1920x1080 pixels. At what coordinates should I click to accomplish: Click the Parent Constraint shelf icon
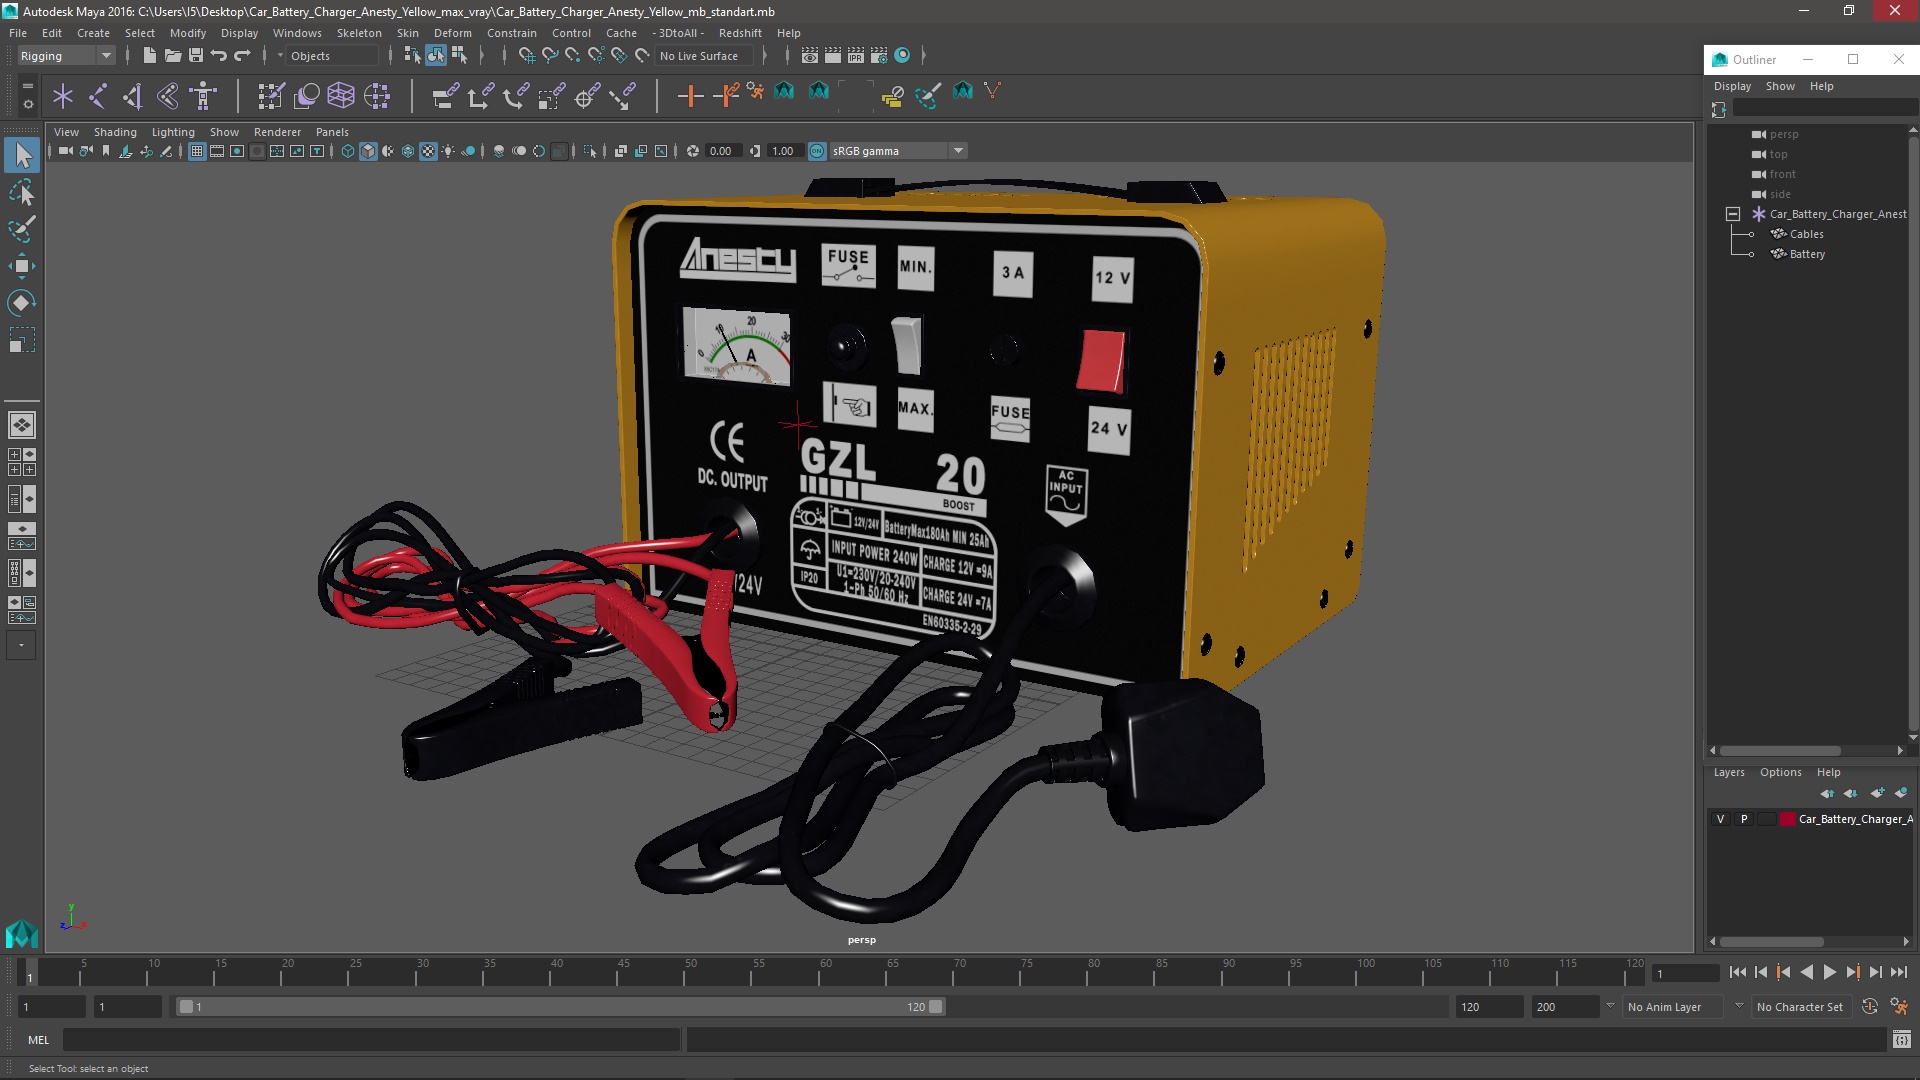445,96
